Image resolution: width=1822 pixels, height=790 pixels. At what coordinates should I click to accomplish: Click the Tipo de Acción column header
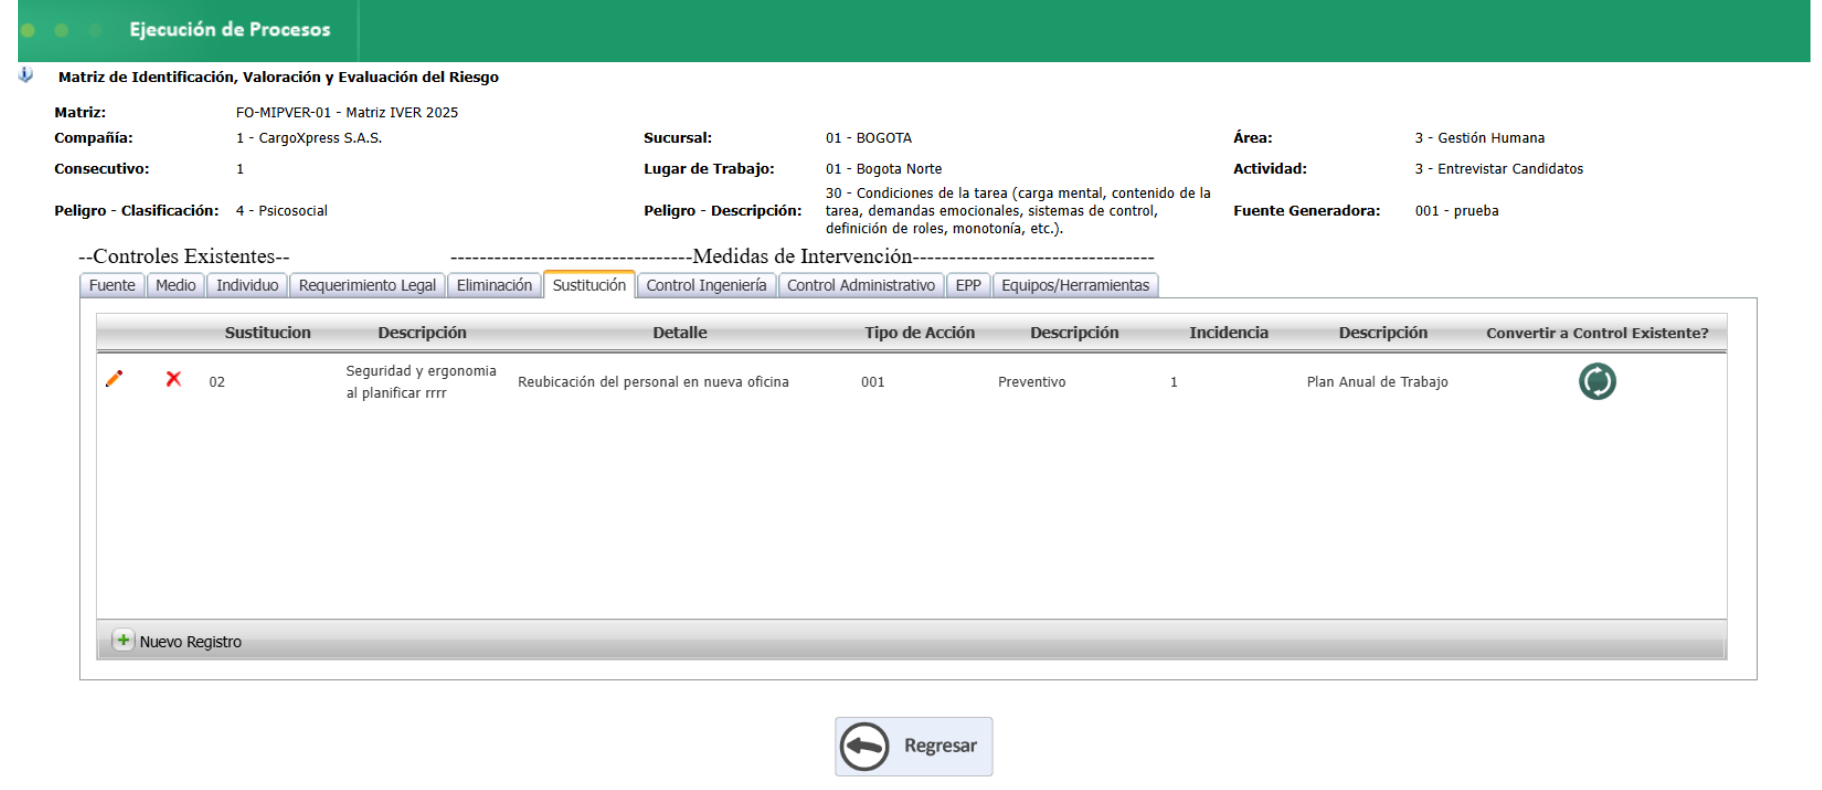click(x=920, y=333)
